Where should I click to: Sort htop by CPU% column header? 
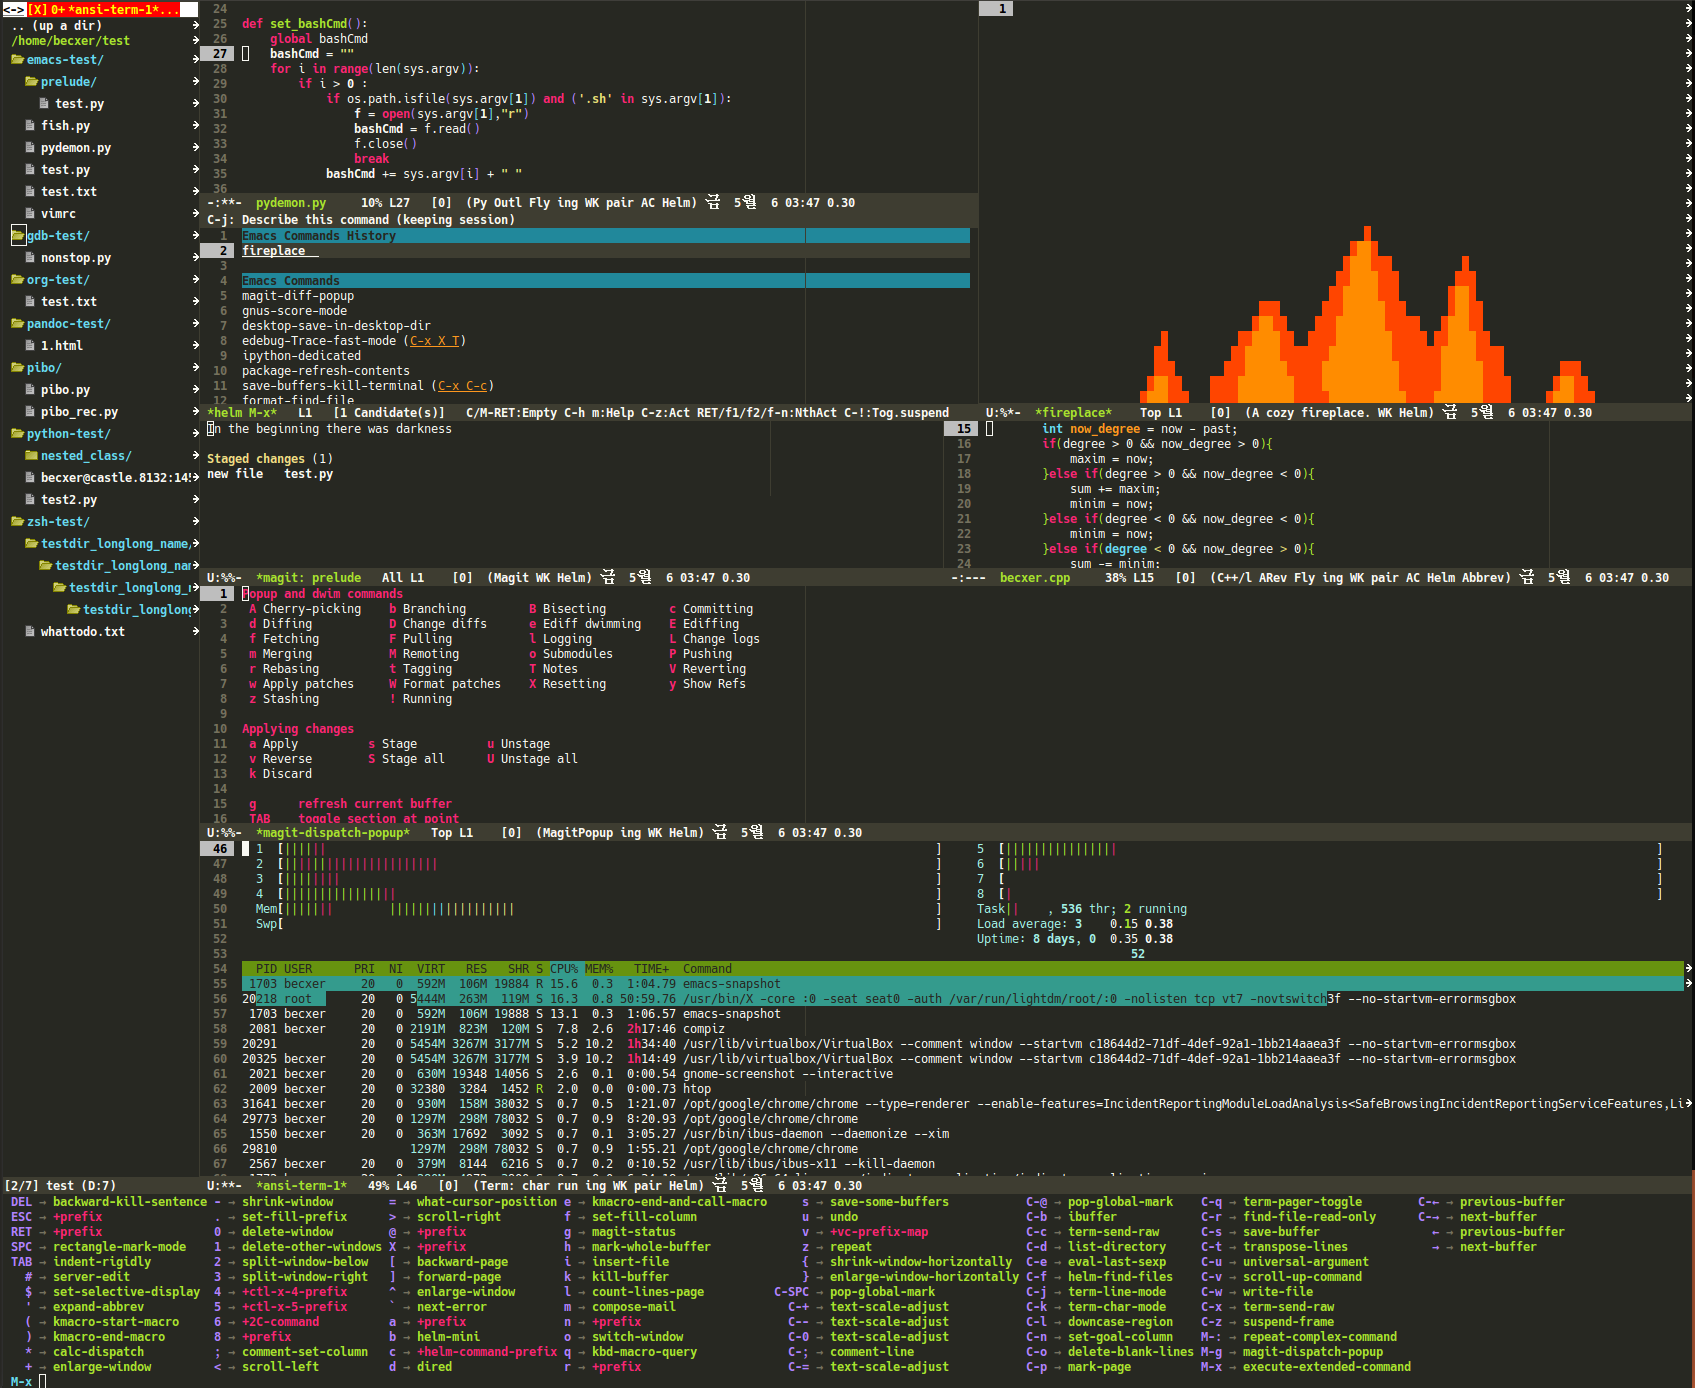tap(564, 969)
